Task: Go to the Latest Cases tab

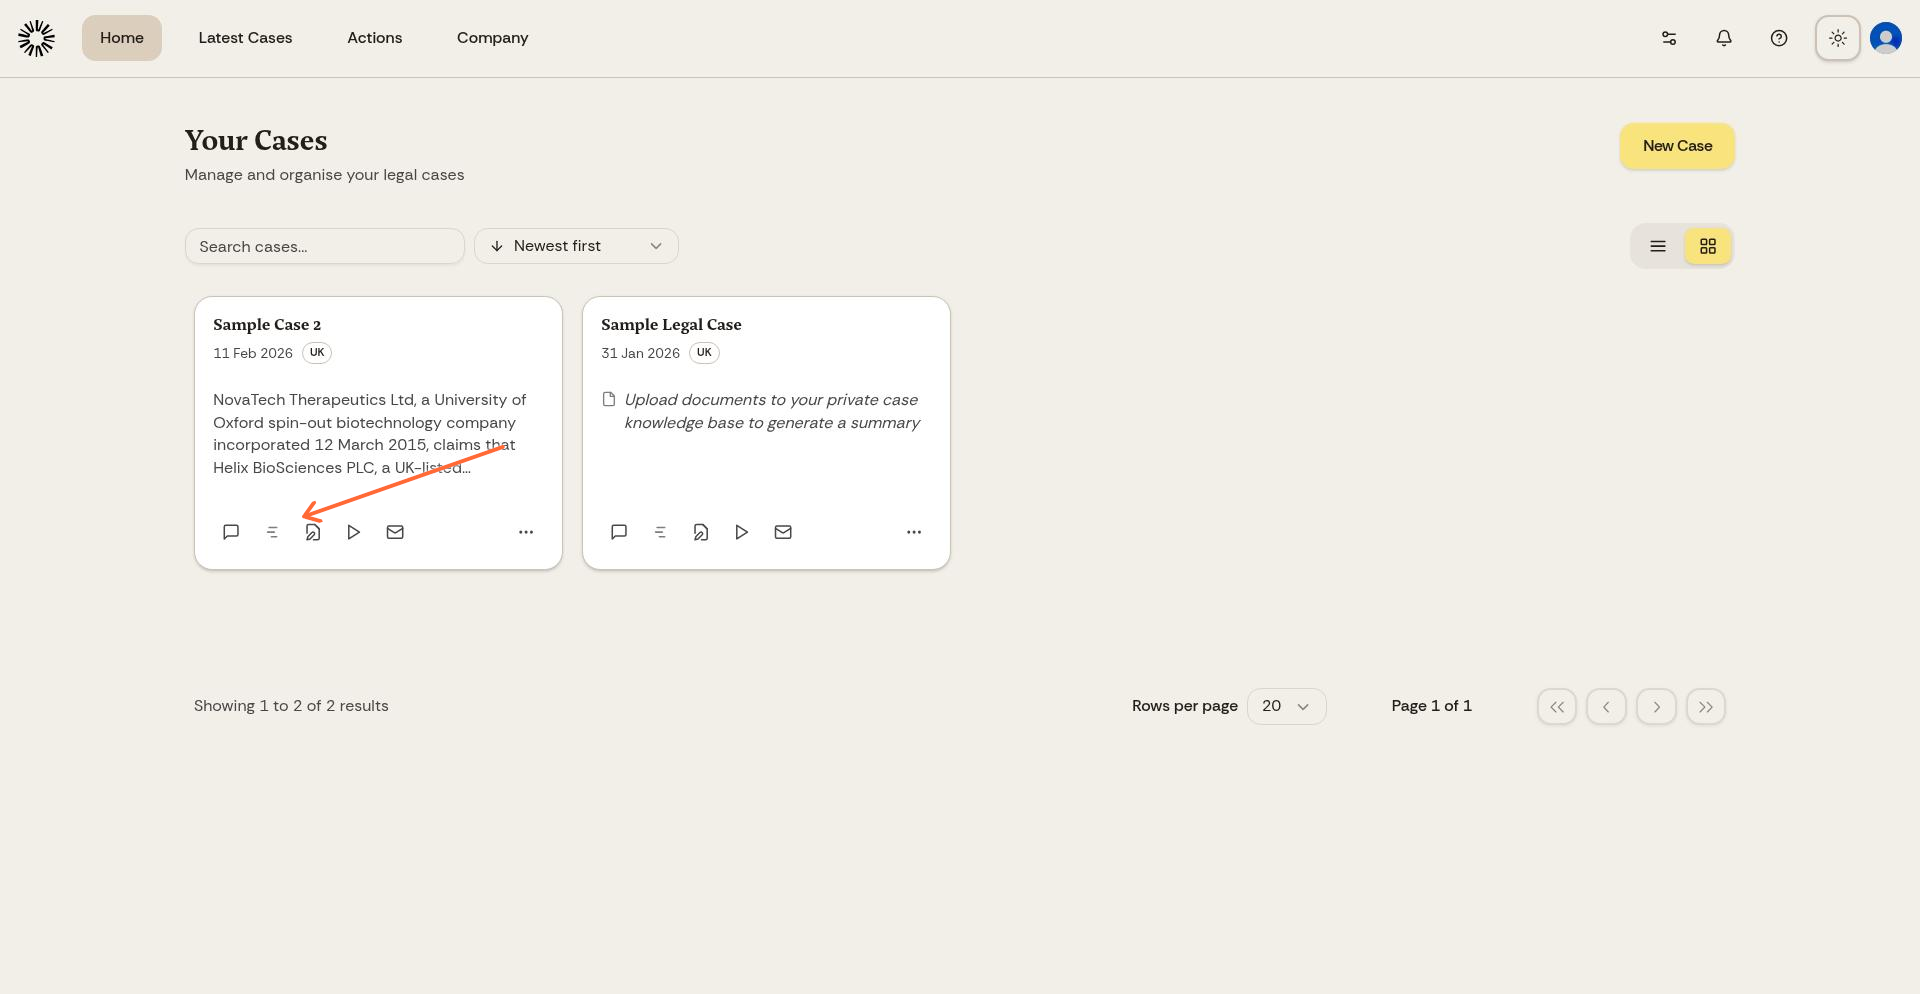Action: tap(245, 38)
